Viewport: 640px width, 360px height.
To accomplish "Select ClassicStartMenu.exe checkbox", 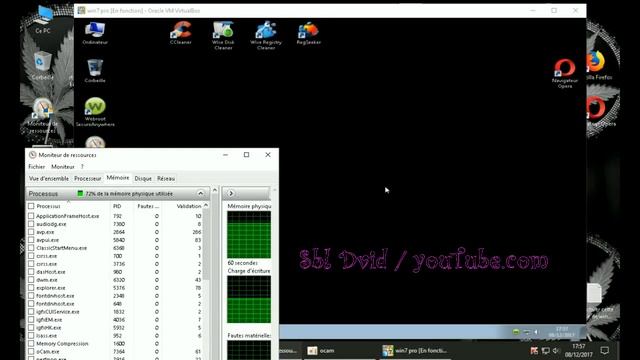I will click(x=31, y=247).
